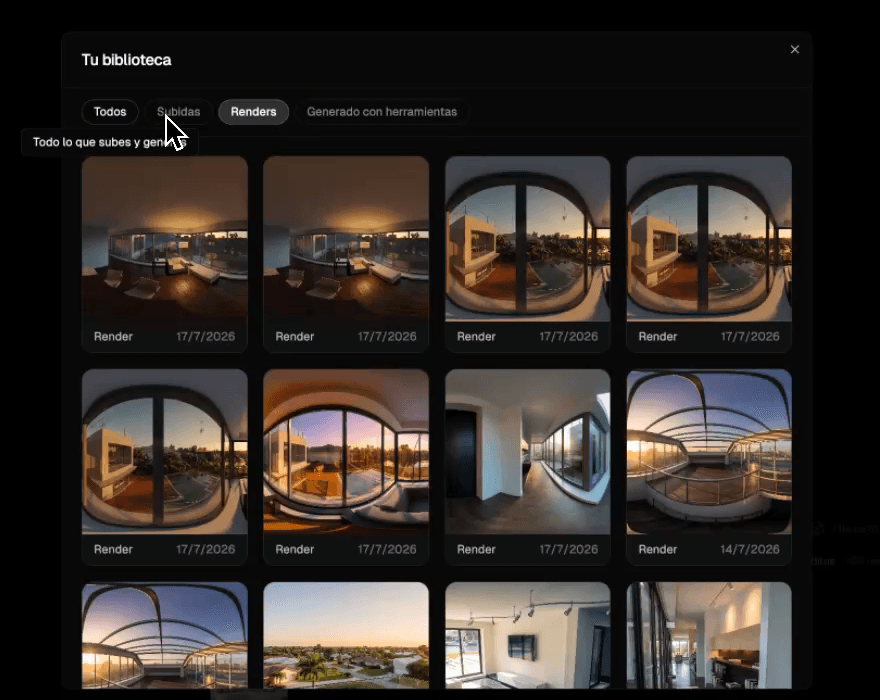
Task: Click the Render label under first thumbnail
Action: (113, 337)
